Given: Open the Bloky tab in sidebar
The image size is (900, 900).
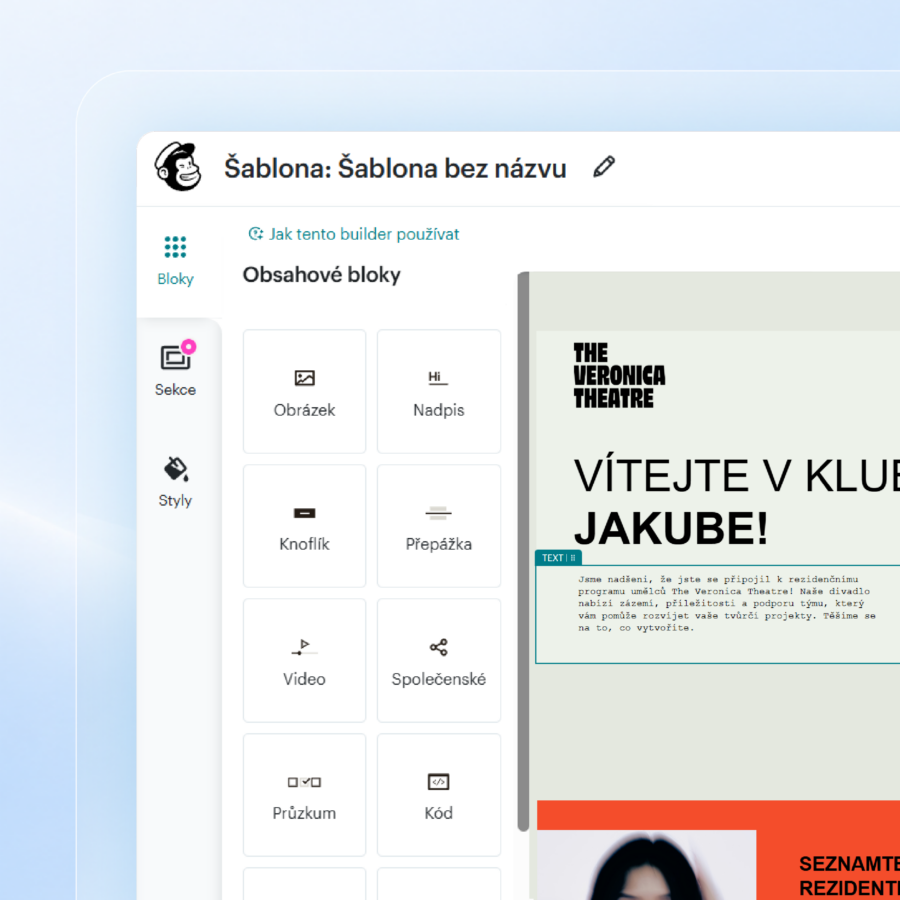Looking at the screenshot, I should (176, 261).
